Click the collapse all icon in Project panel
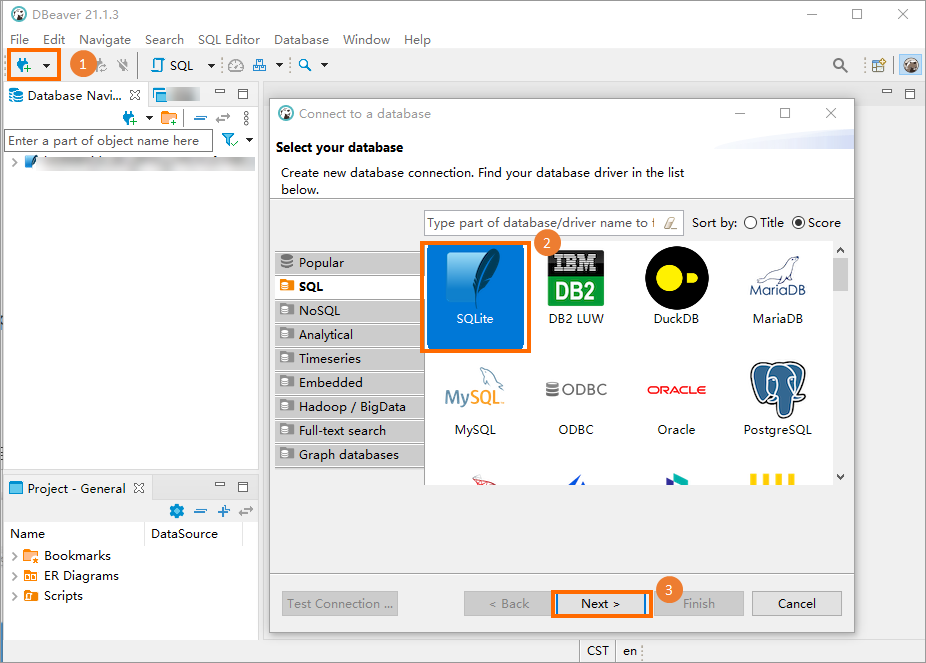 201,511
